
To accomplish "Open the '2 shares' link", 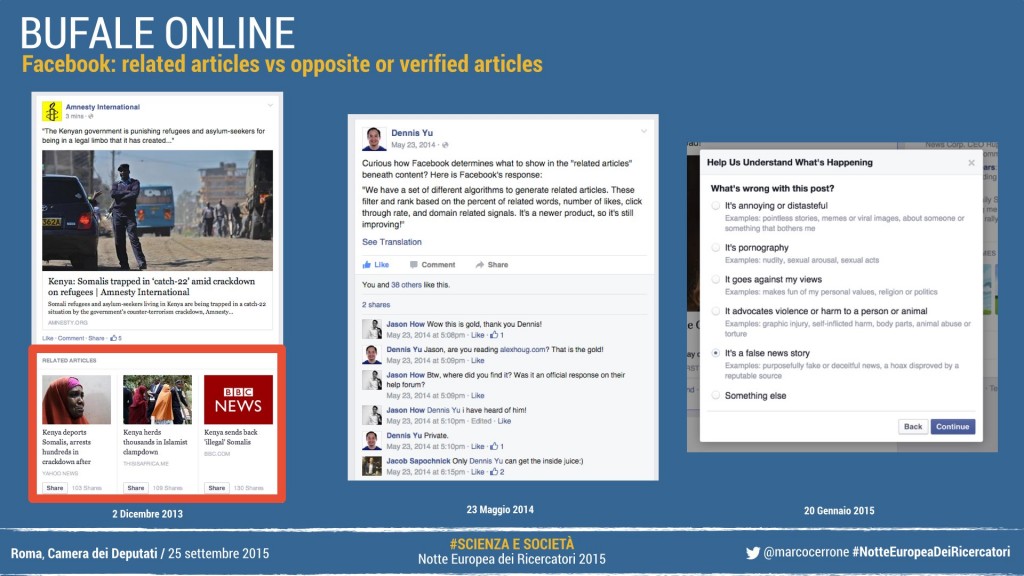I will pyautogui.click(x=376, y=304).
